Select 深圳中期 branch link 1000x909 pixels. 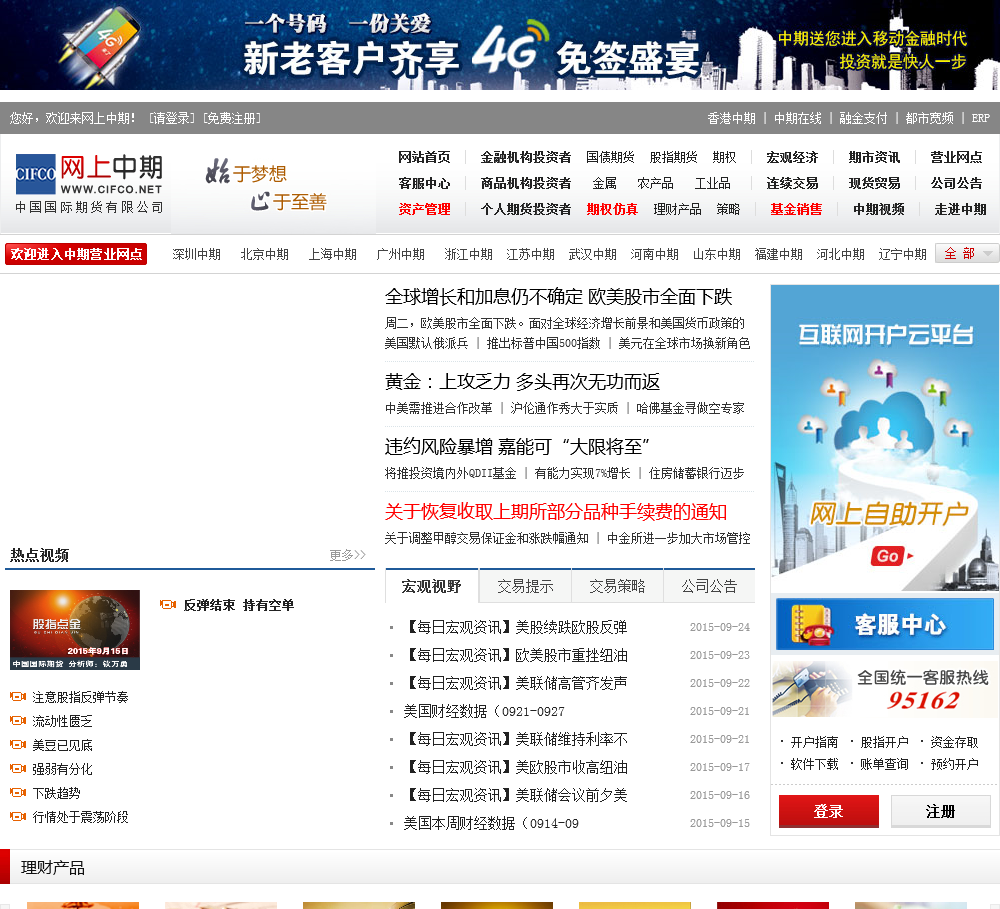point(196,254)
